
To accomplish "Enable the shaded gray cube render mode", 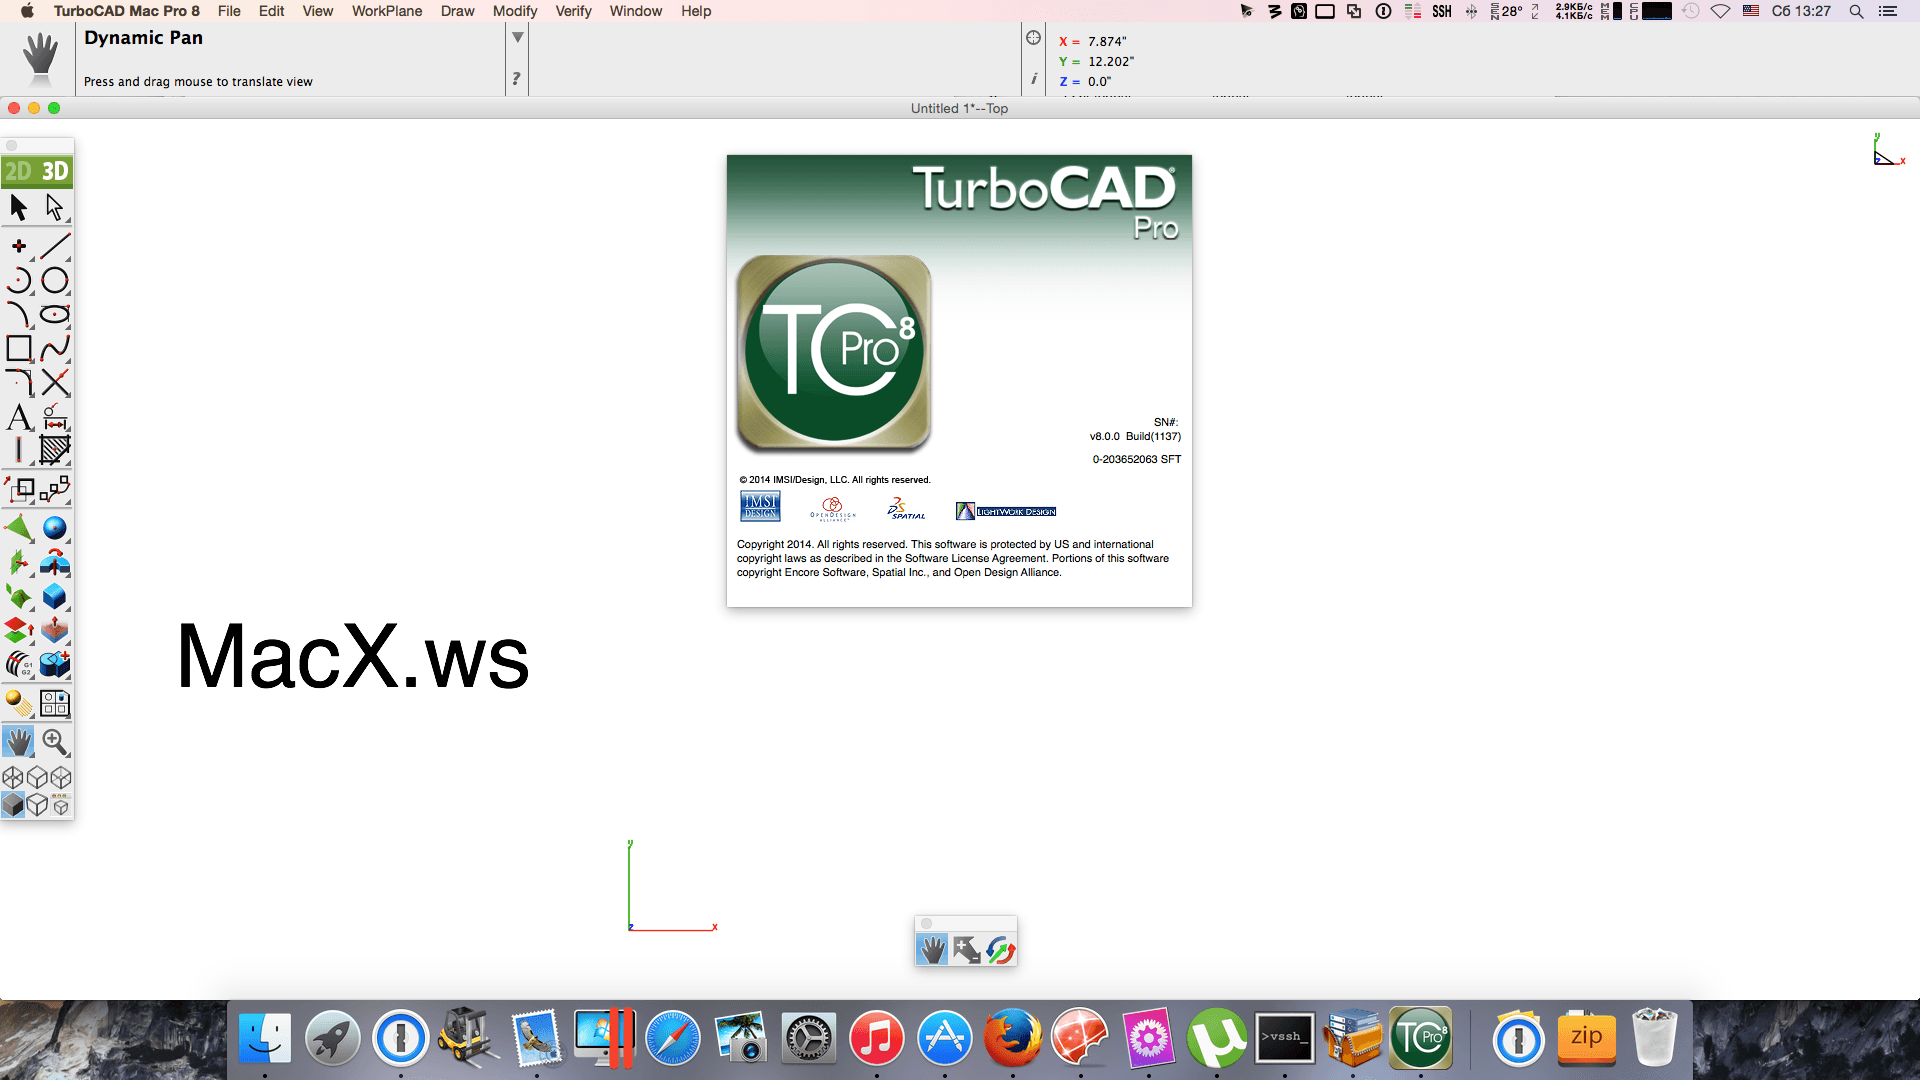I will [13, 805].
